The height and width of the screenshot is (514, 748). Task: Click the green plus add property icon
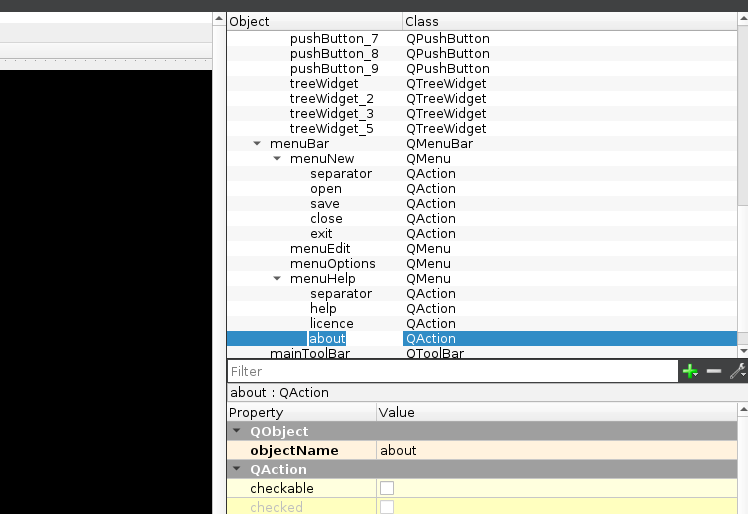click(690, 371)
